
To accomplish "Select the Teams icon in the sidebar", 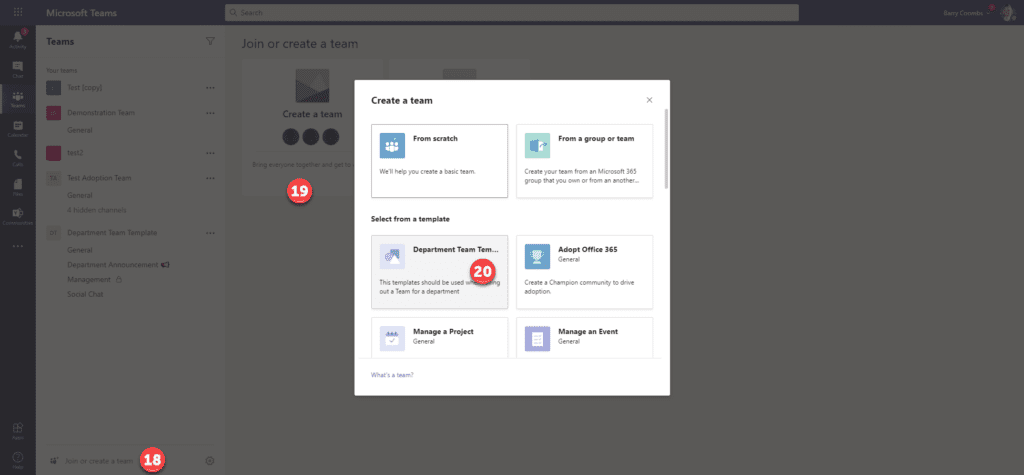I will pyautogui.click(x=18, y=99).
